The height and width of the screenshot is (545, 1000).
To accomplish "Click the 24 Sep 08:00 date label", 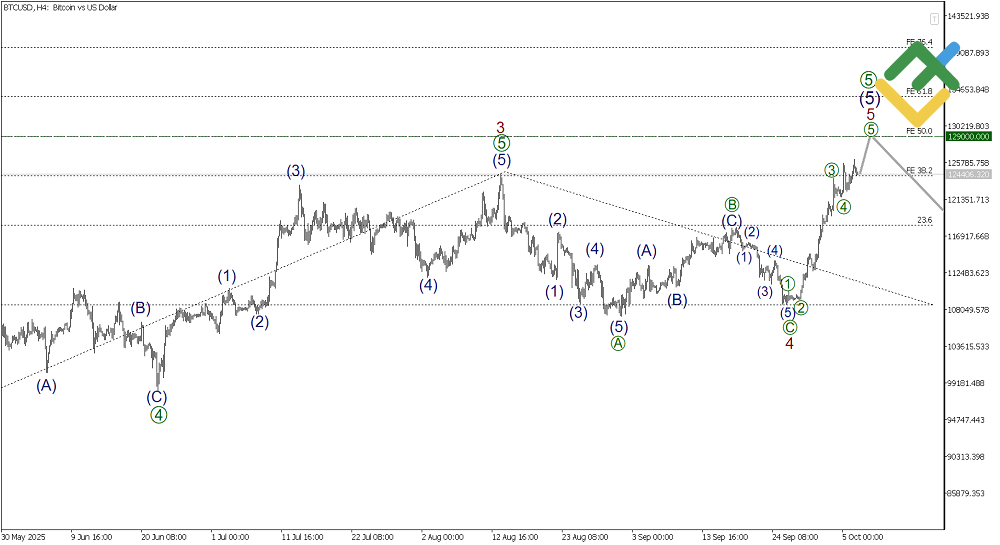I will [x=795, y=537].
